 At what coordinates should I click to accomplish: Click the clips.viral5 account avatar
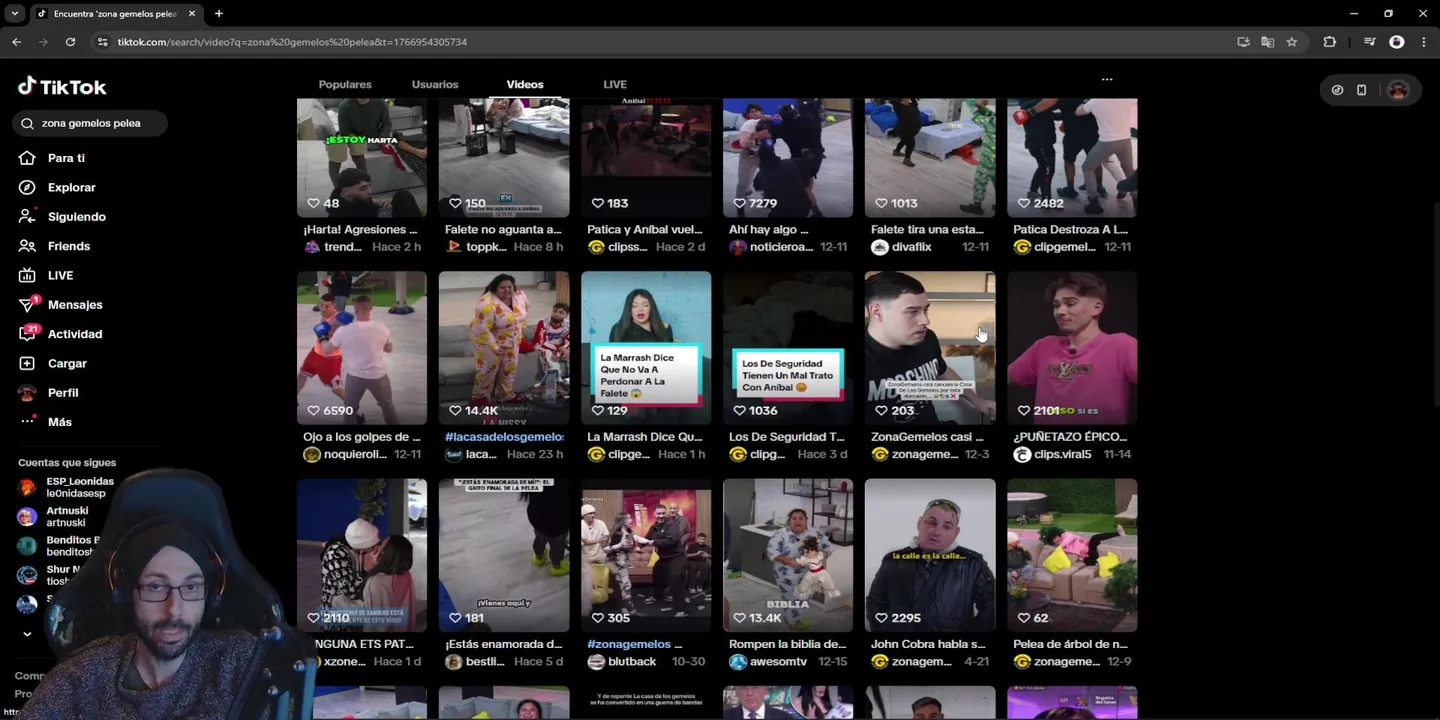pos(1022,454)
